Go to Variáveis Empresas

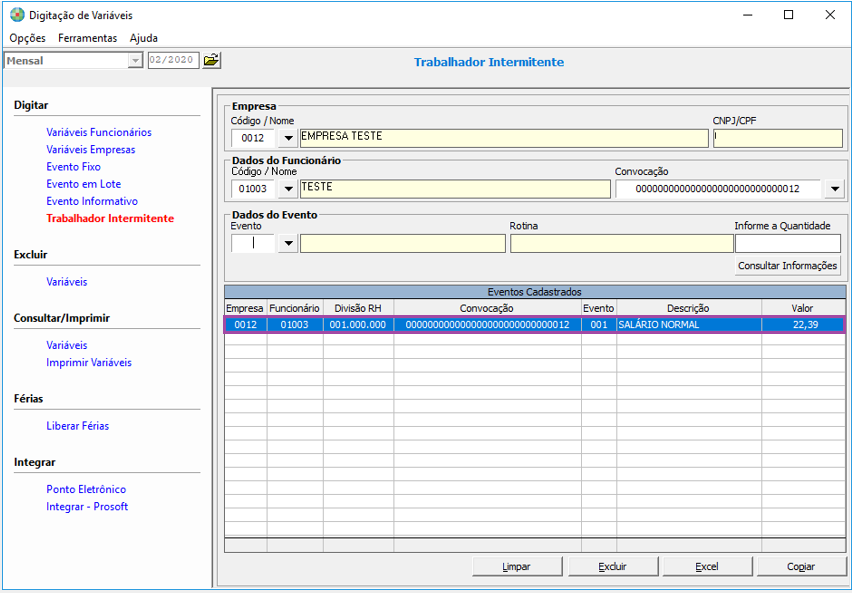91,149
